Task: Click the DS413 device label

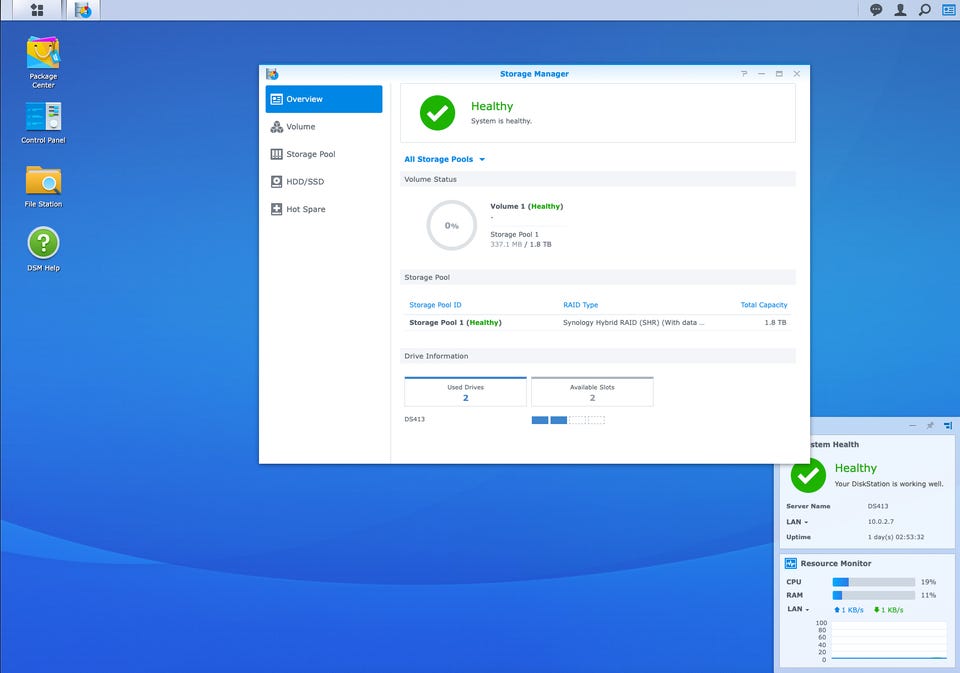Action: pos(414,419)
